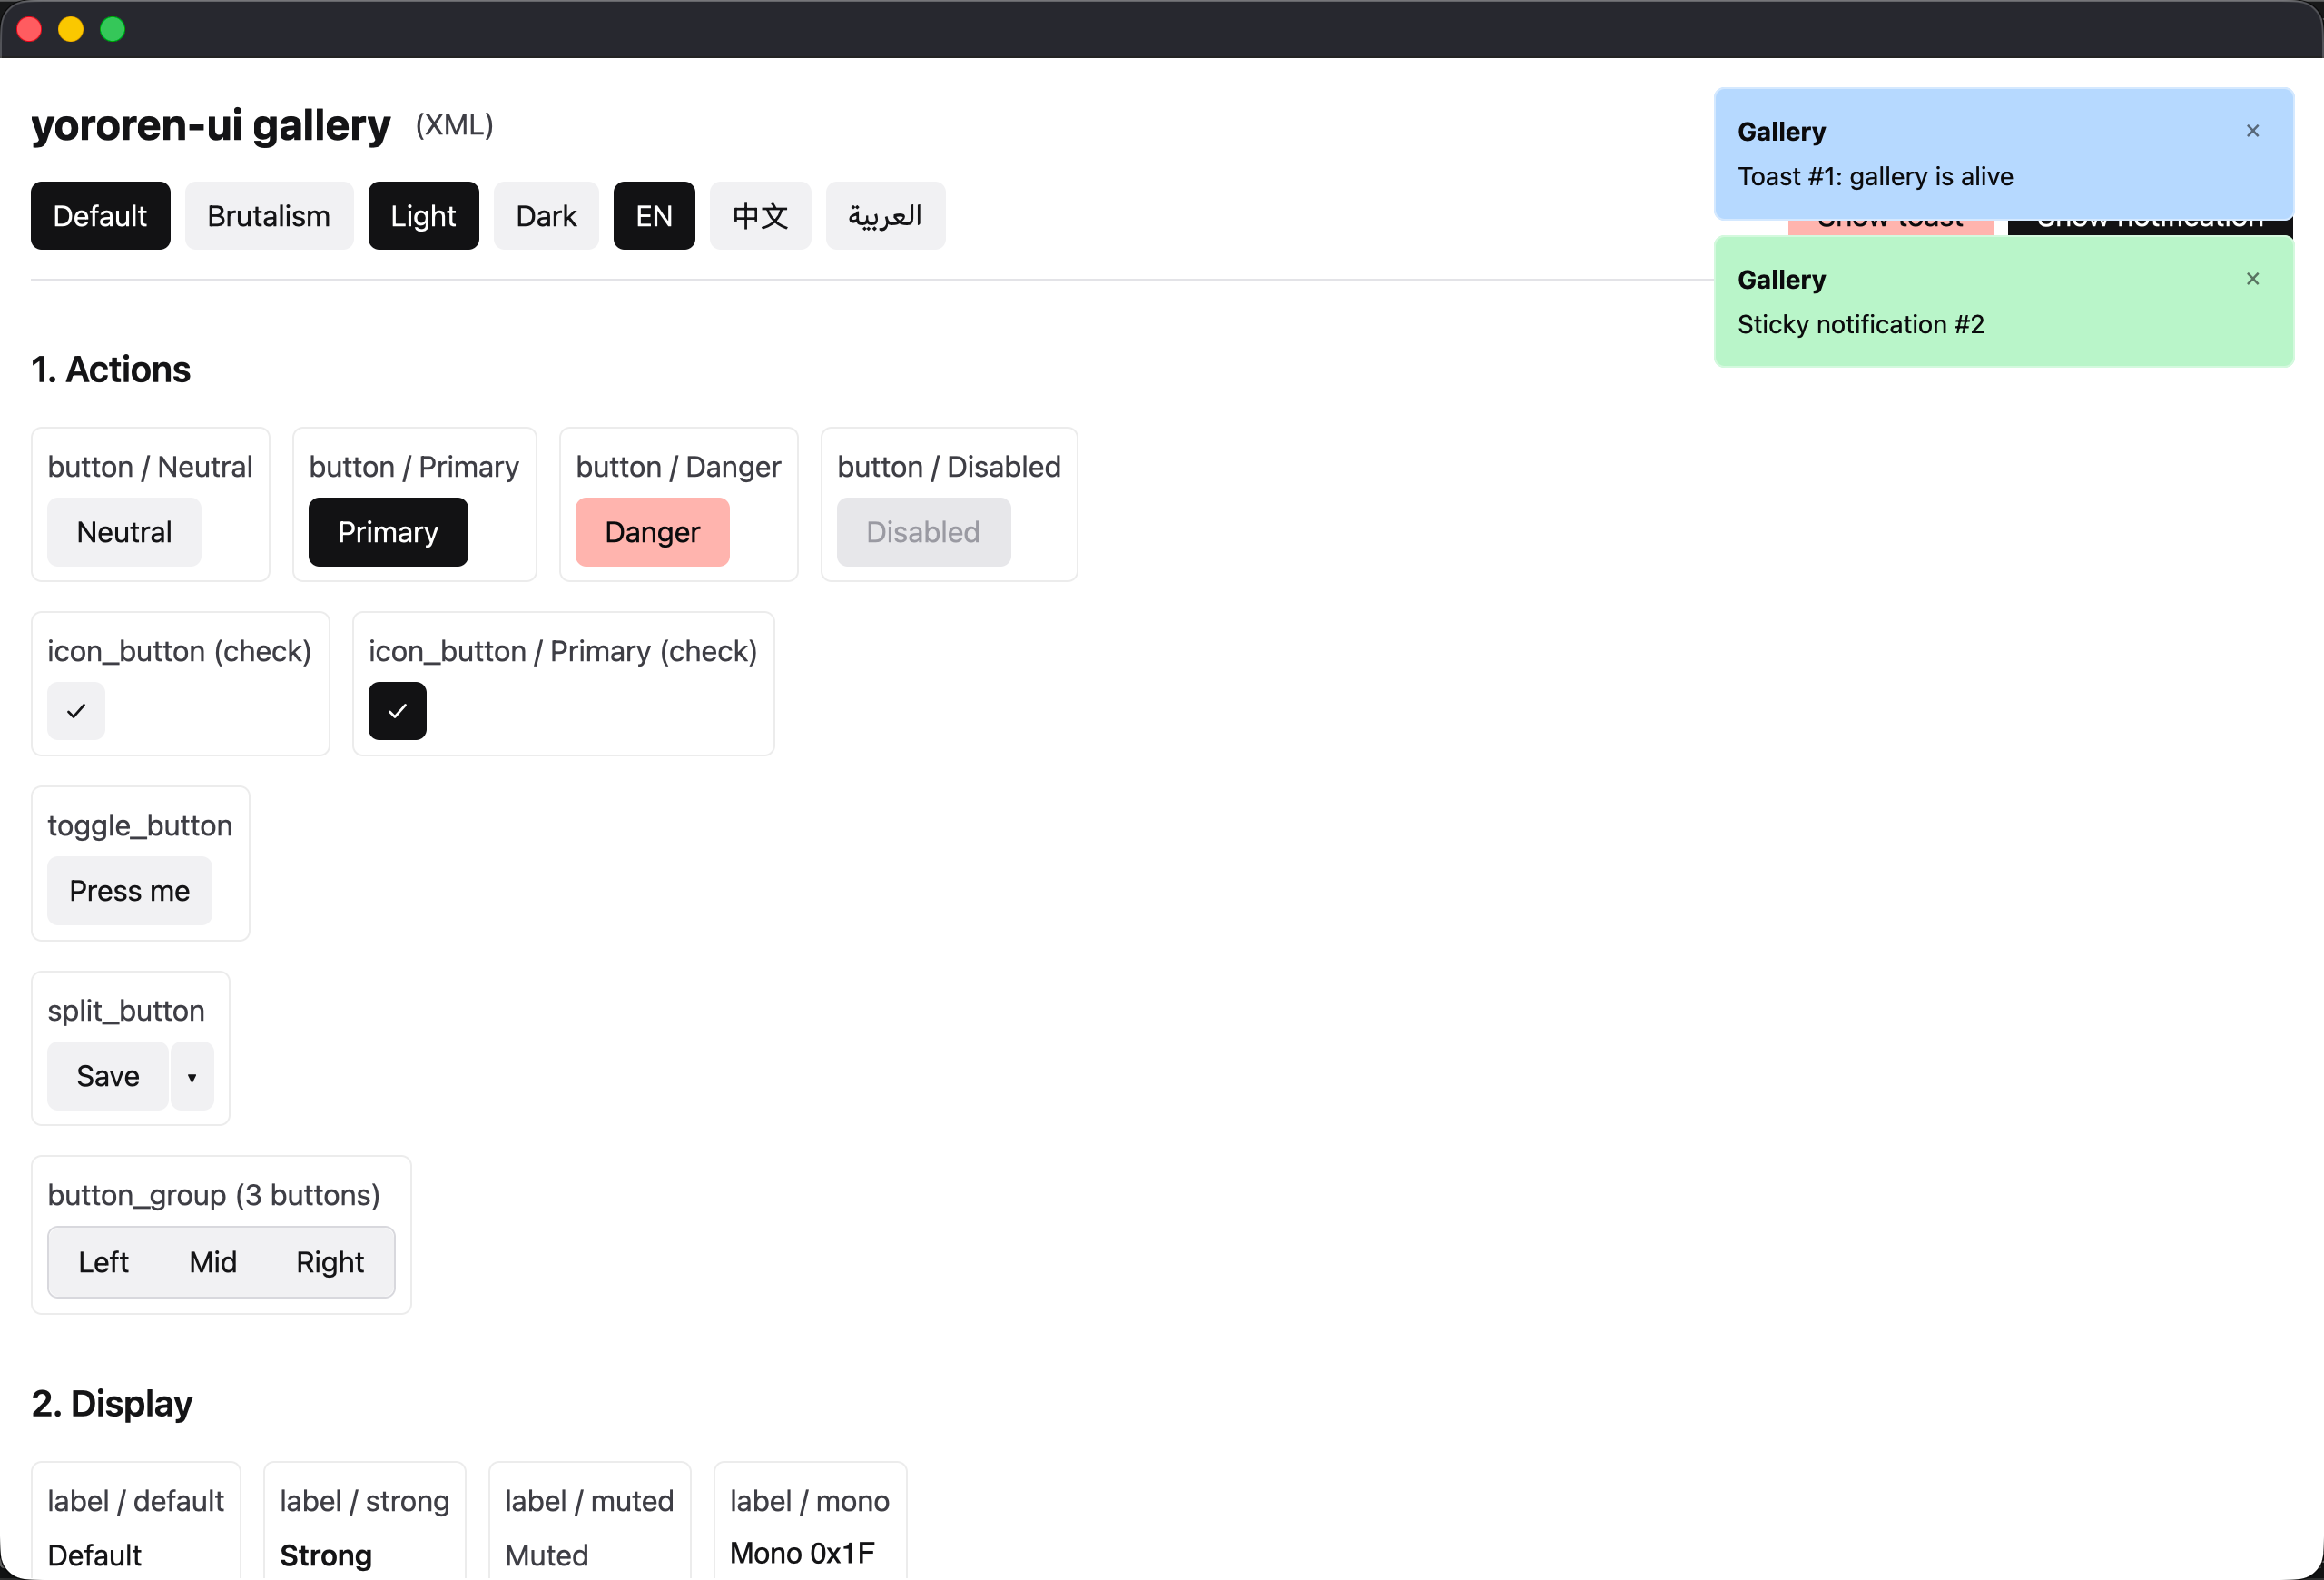Click the 1. Actions section heading
The image size is (2324, 1580).
coord(111,370)
